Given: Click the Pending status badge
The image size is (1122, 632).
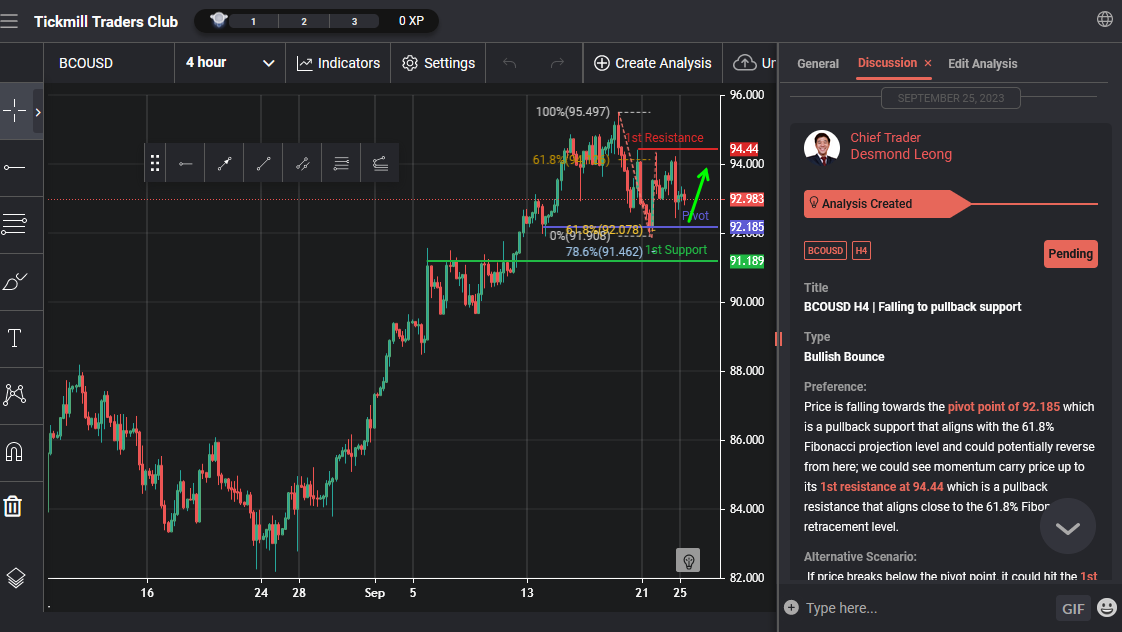Looking at the screenshot, I should [1070, 253].
